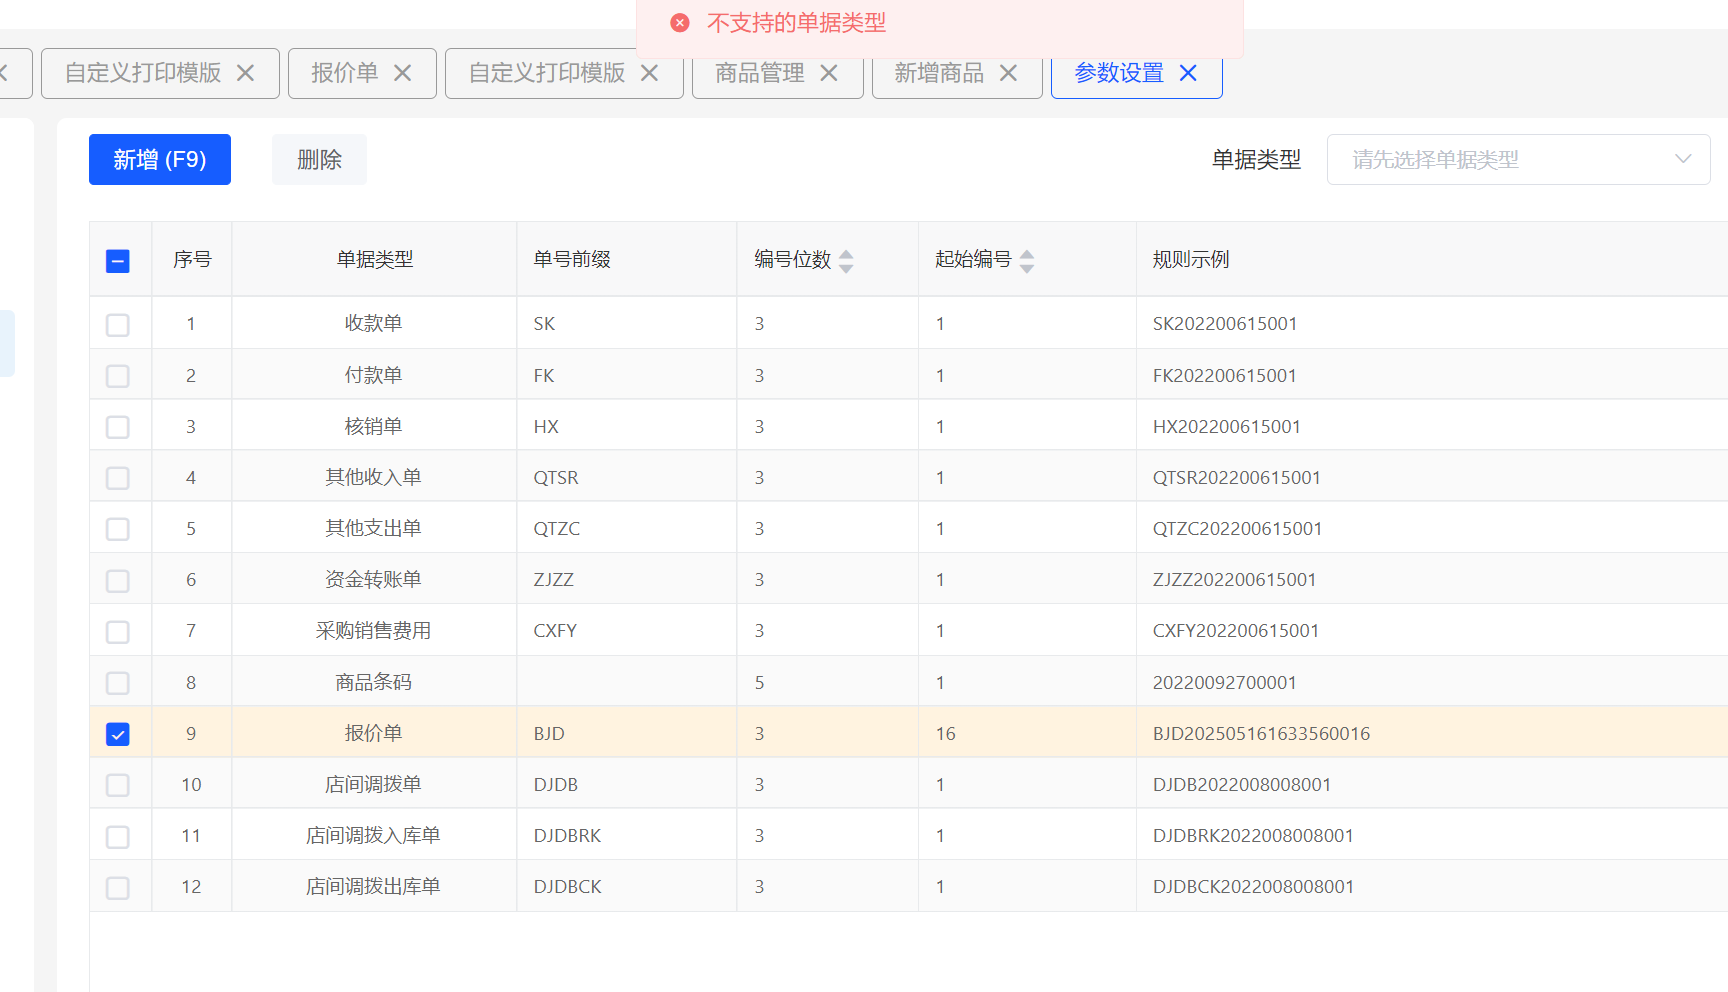1728x992 pixels.
Task: Check the 核销单 row checkbox
Action: click(118, 427)
